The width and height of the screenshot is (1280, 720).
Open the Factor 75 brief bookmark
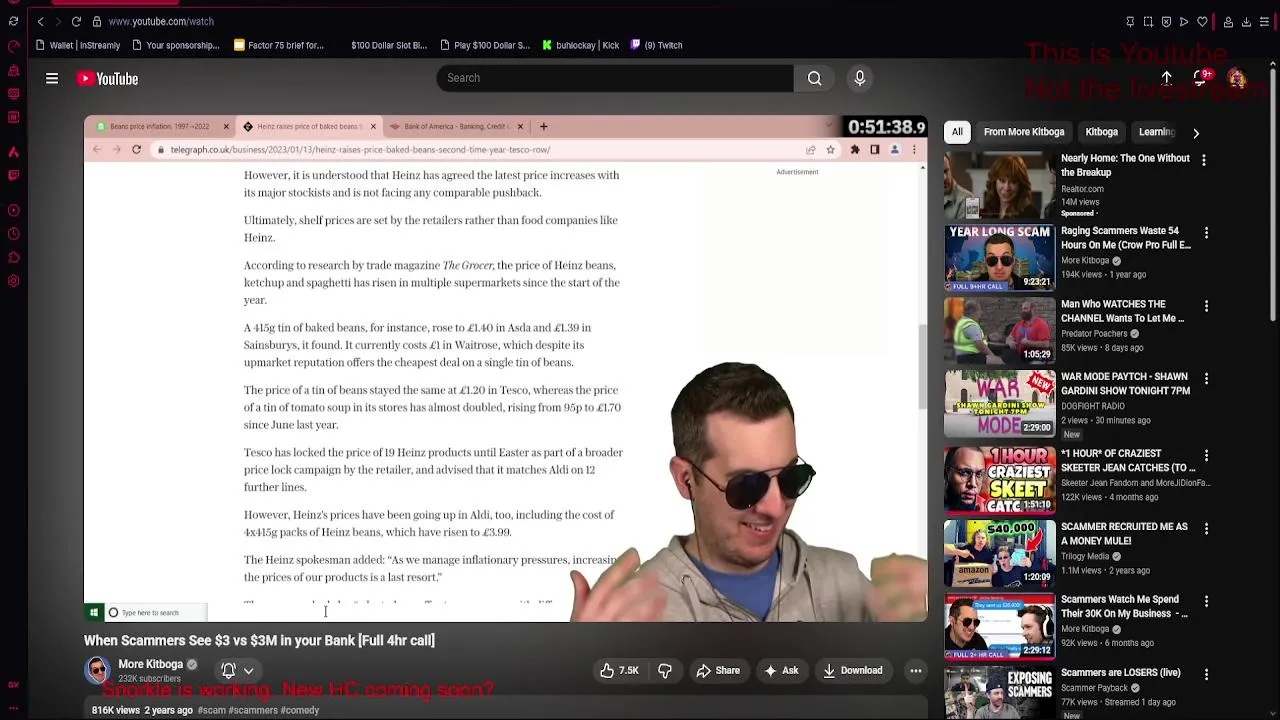click(x=279, y=45)
